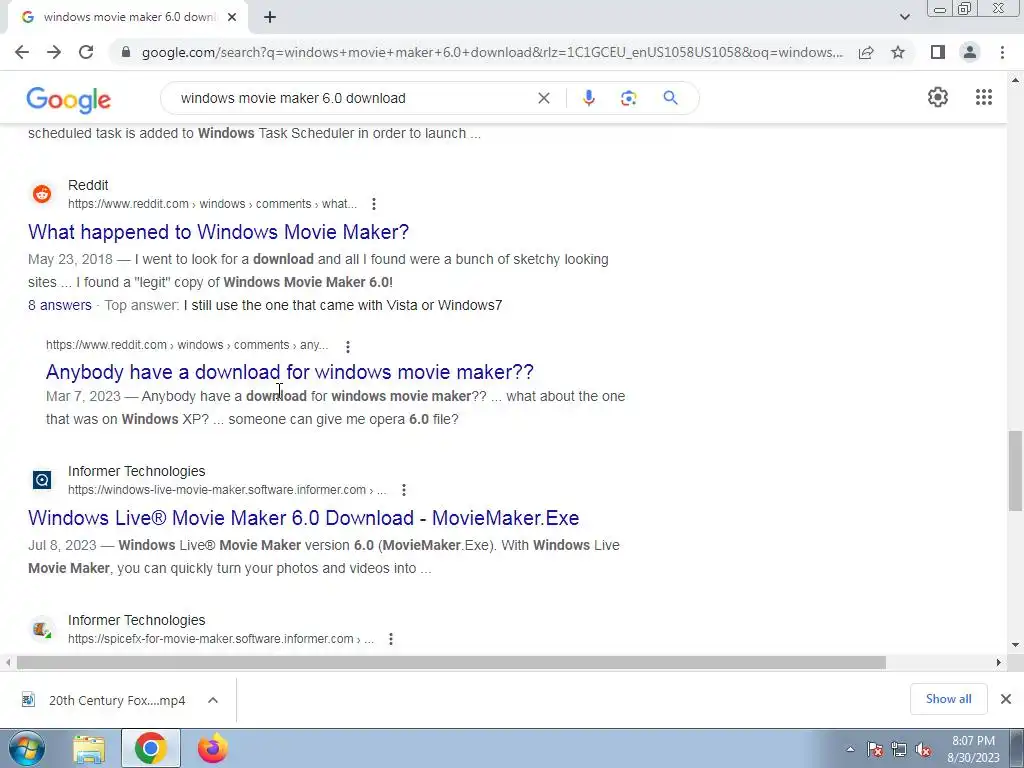
Task: Open more options for second Reddit result
Action: (347, 346)
